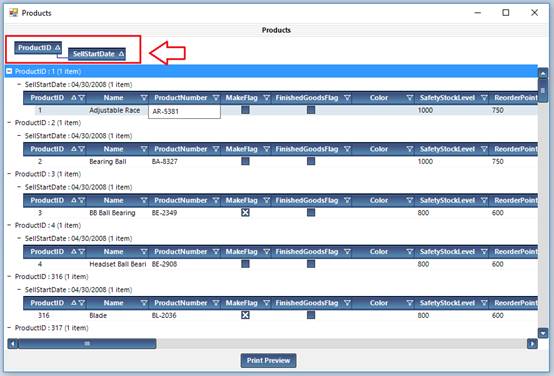Open FinishedGoodsFlag filter in ProductID 3 group header
This screenshot has width=554, height=376.
coord(347,200)
